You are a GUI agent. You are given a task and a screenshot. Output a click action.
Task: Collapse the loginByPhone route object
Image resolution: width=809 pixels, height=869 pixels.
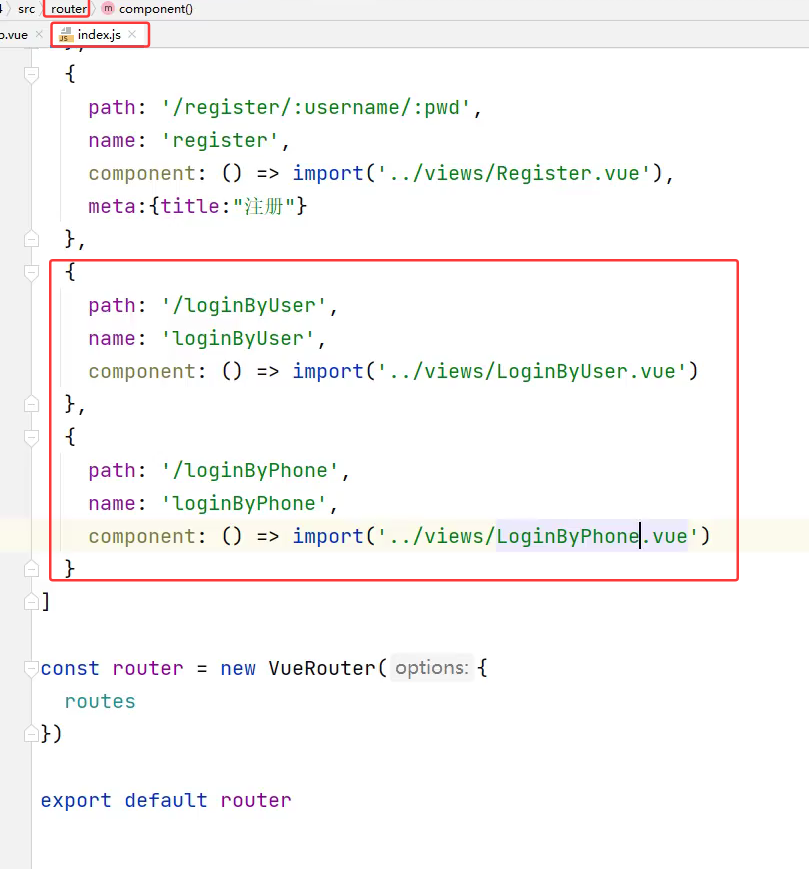click(x=32, y=437)
